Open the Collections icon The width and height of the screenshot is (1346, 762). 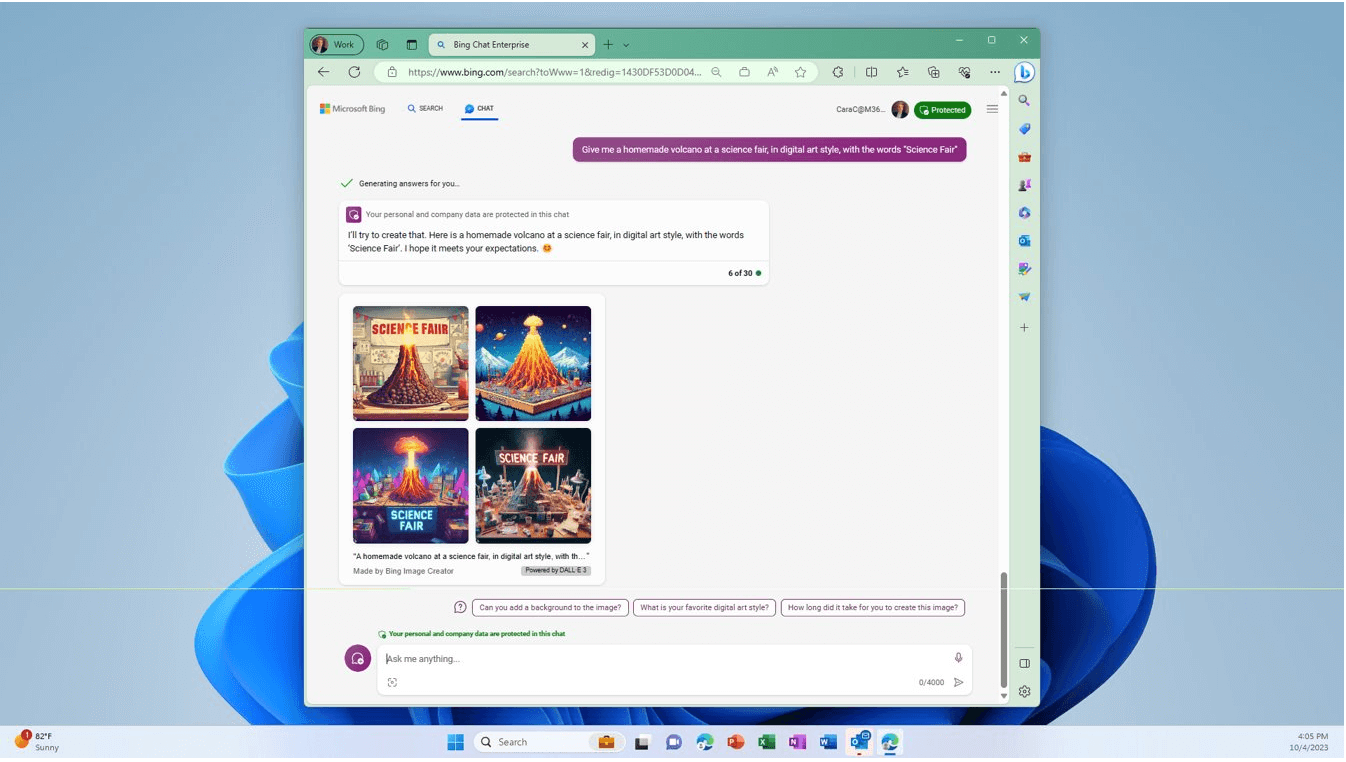(x=934, y=72)
